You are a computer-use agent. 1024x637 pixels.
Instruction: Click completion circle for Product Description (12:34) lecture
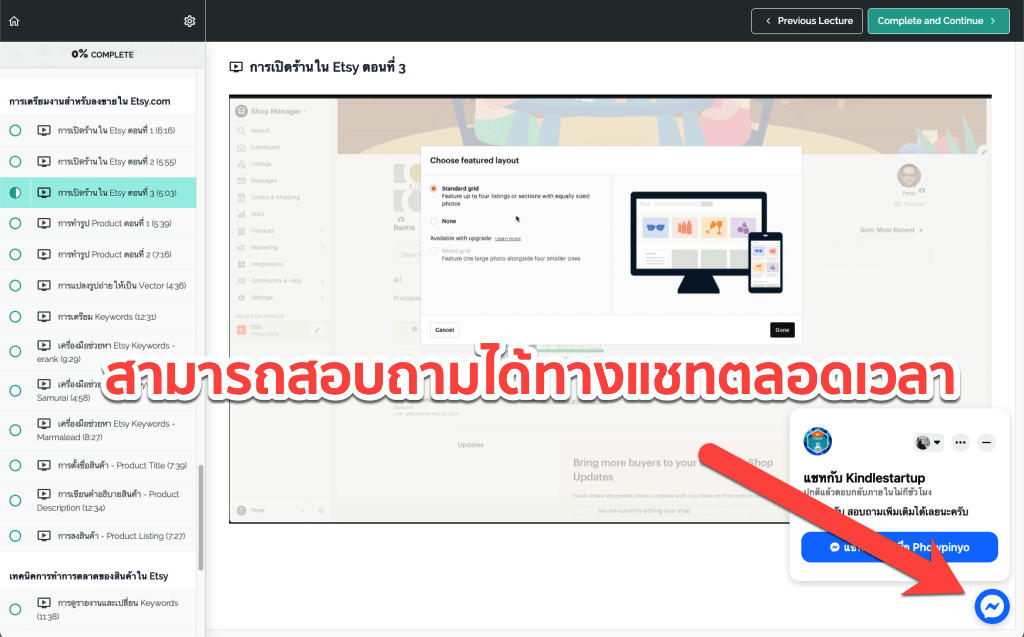click(15, 500)
